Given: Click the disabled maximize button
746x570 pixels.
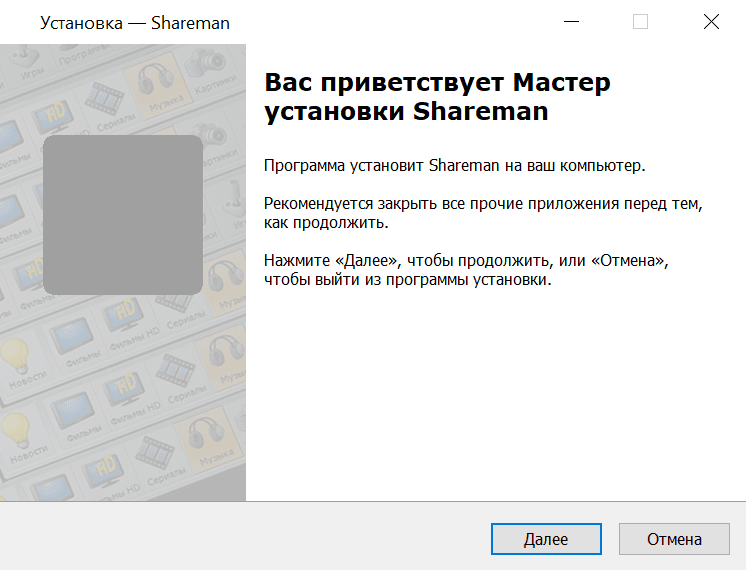Looking at the screenshot, I should click(x=640, y=22).
